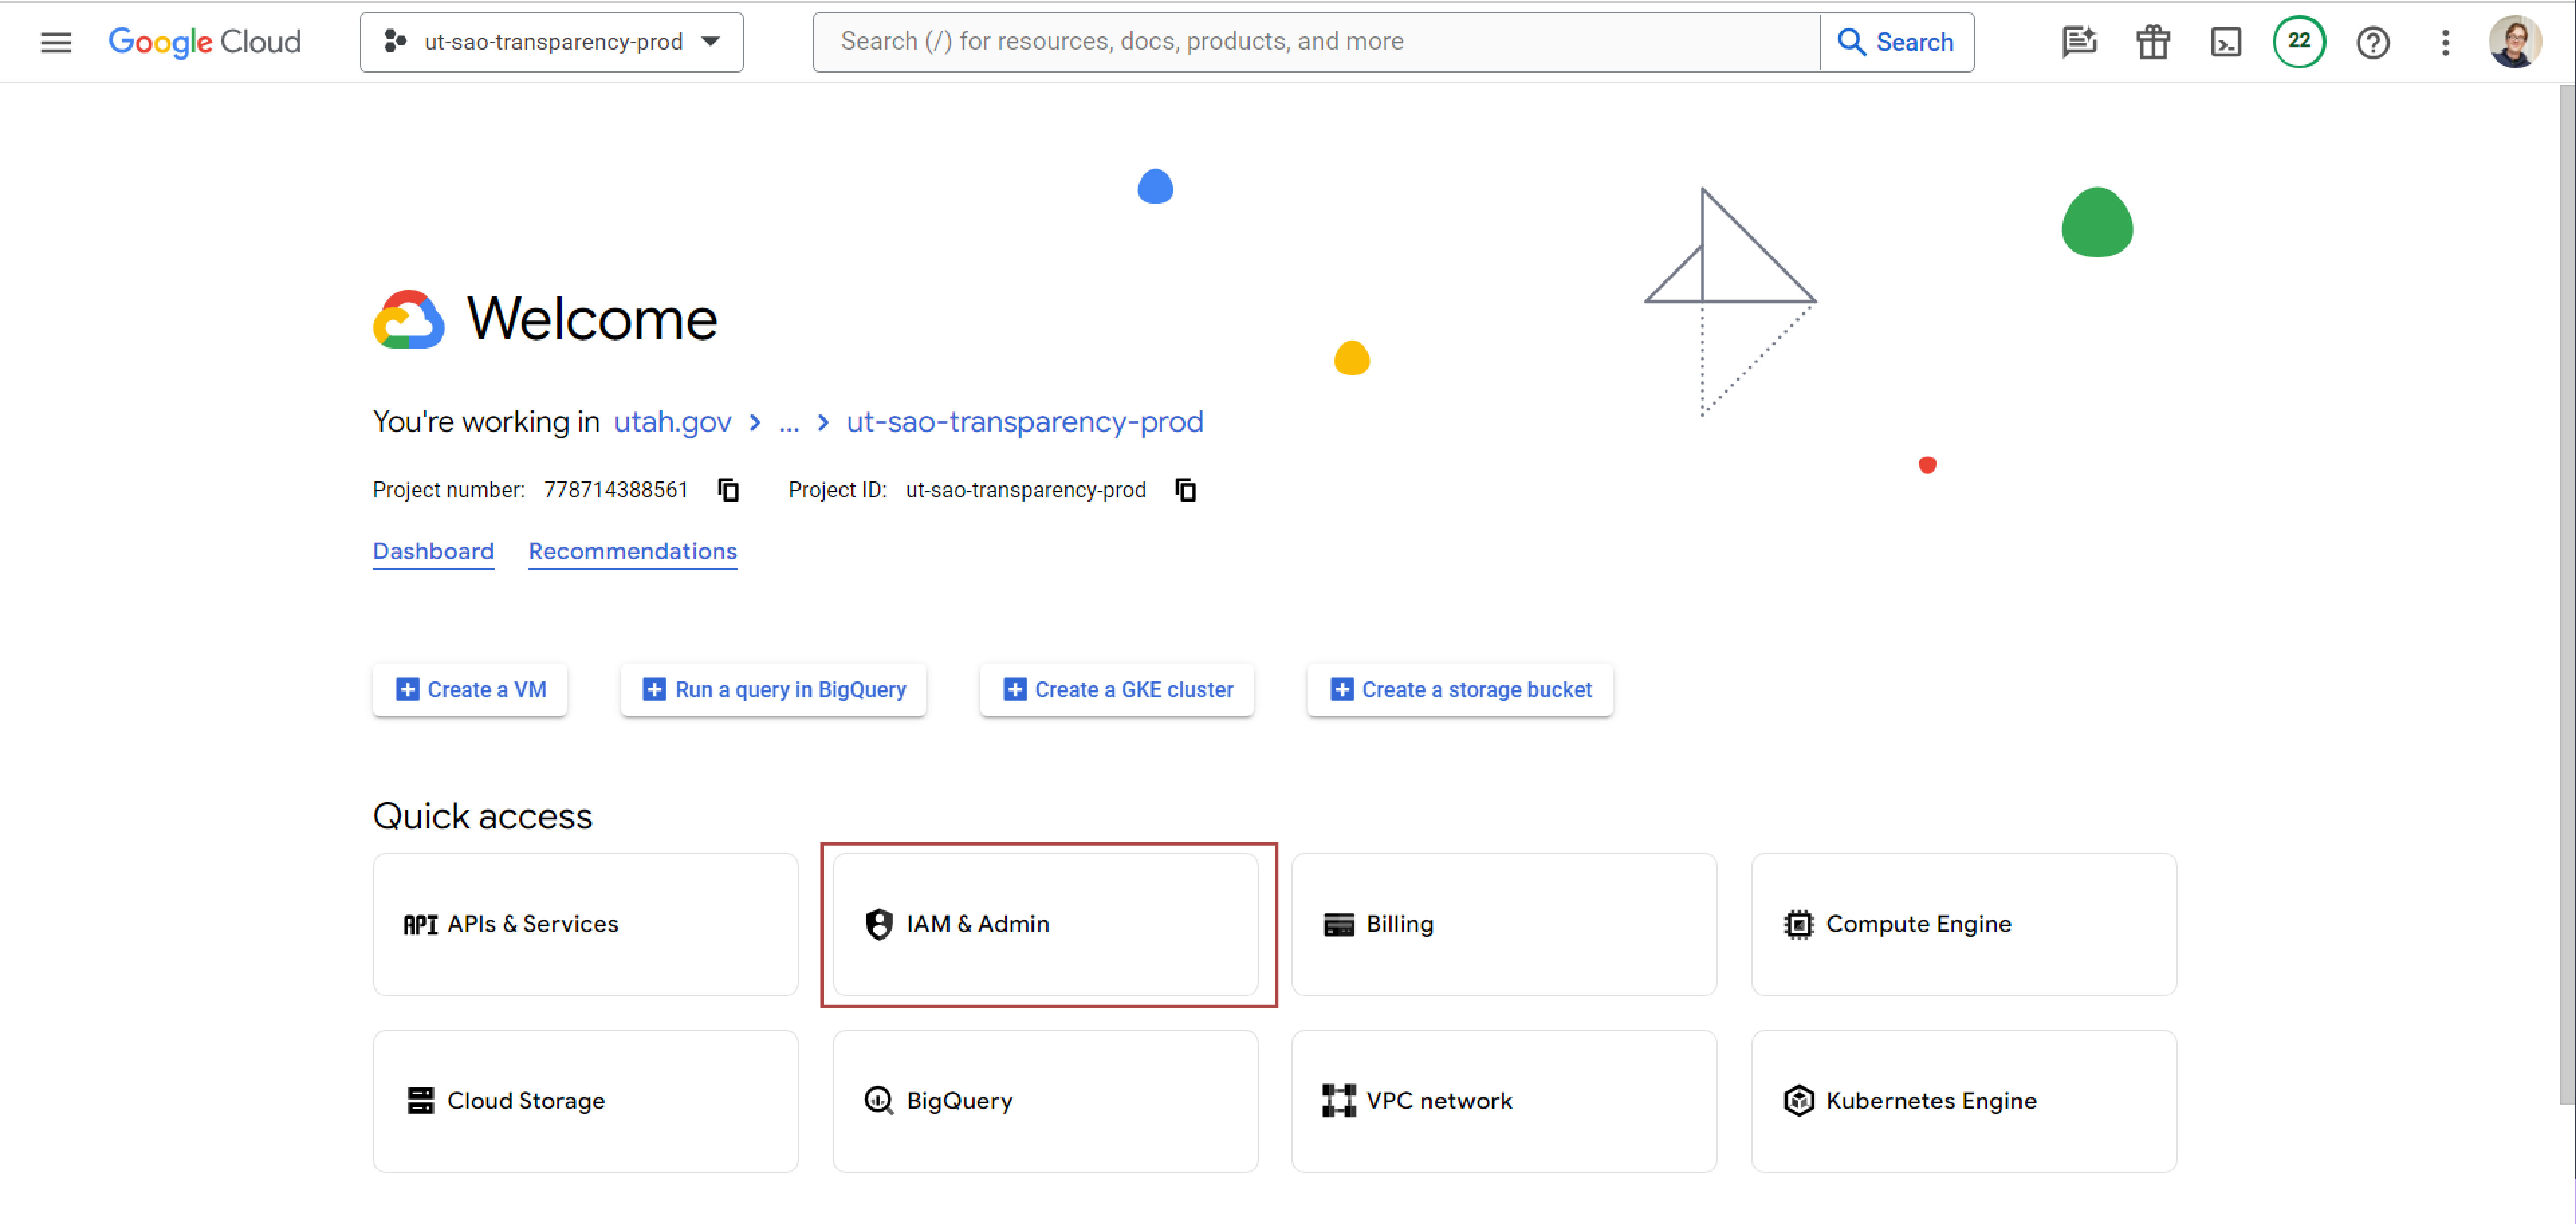Viewport: 2576px width, 1224px height.
Task: Open the more options three-dot menu
Action: [2445, 42]
